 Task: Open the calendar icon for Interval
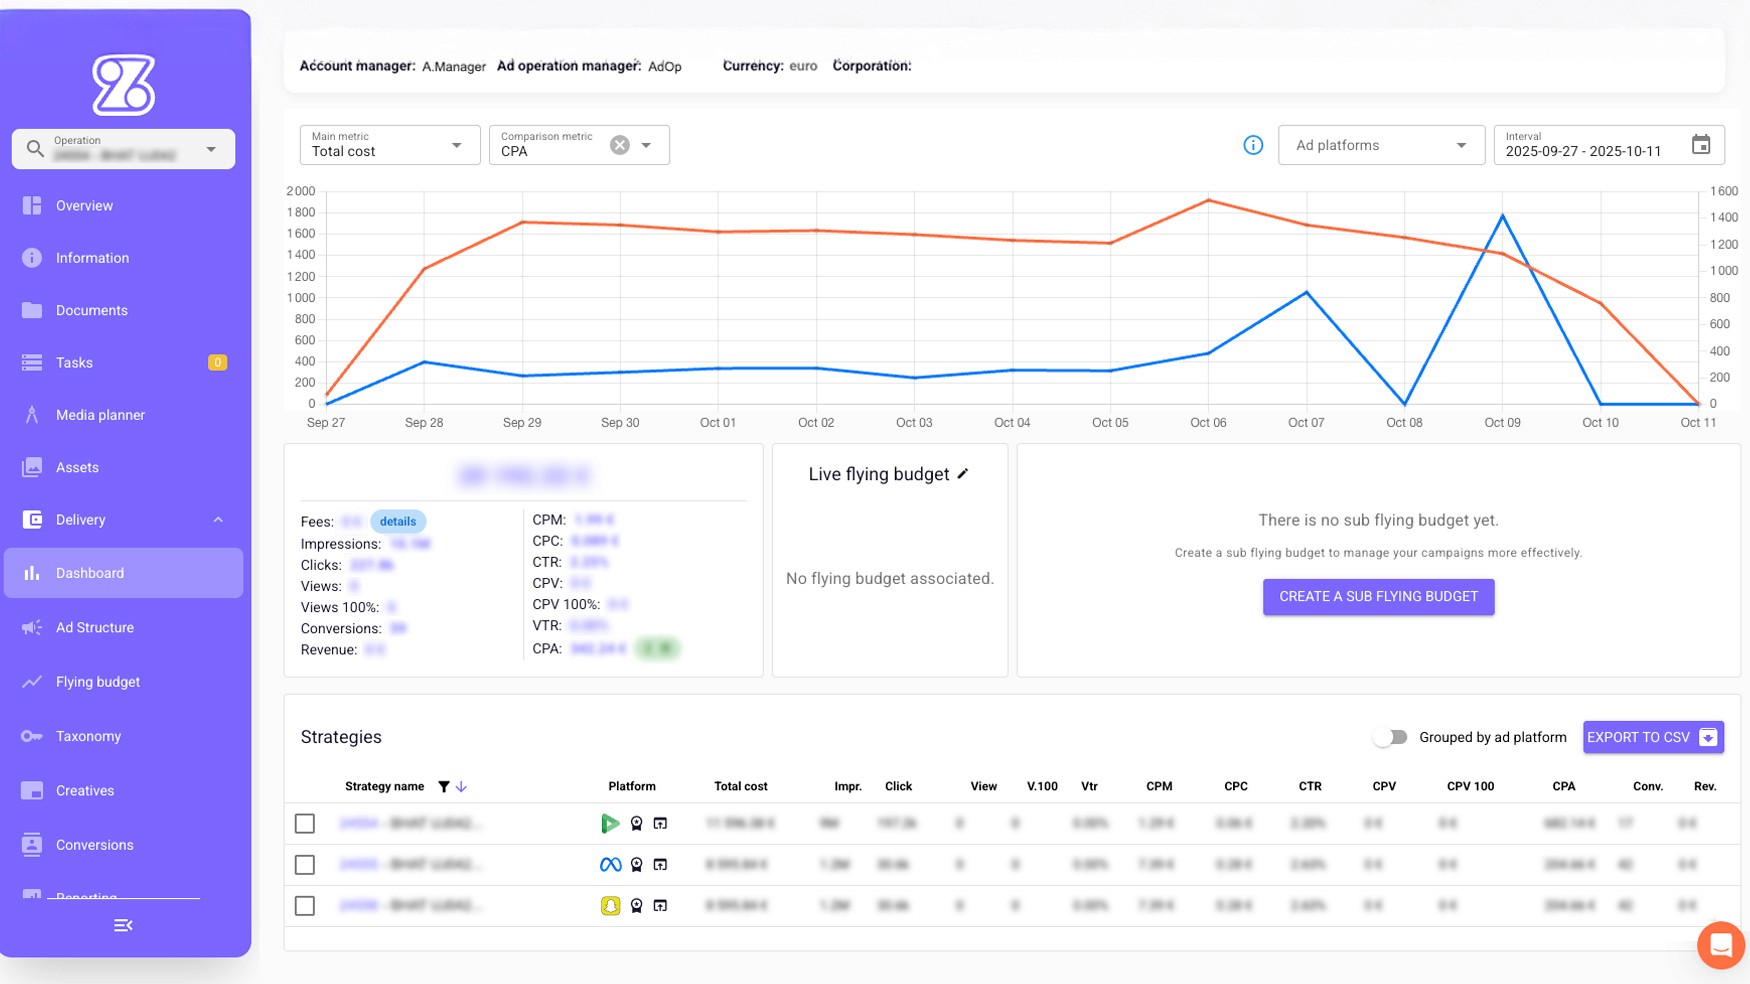pyautogui.click(x=1701, y=145)
